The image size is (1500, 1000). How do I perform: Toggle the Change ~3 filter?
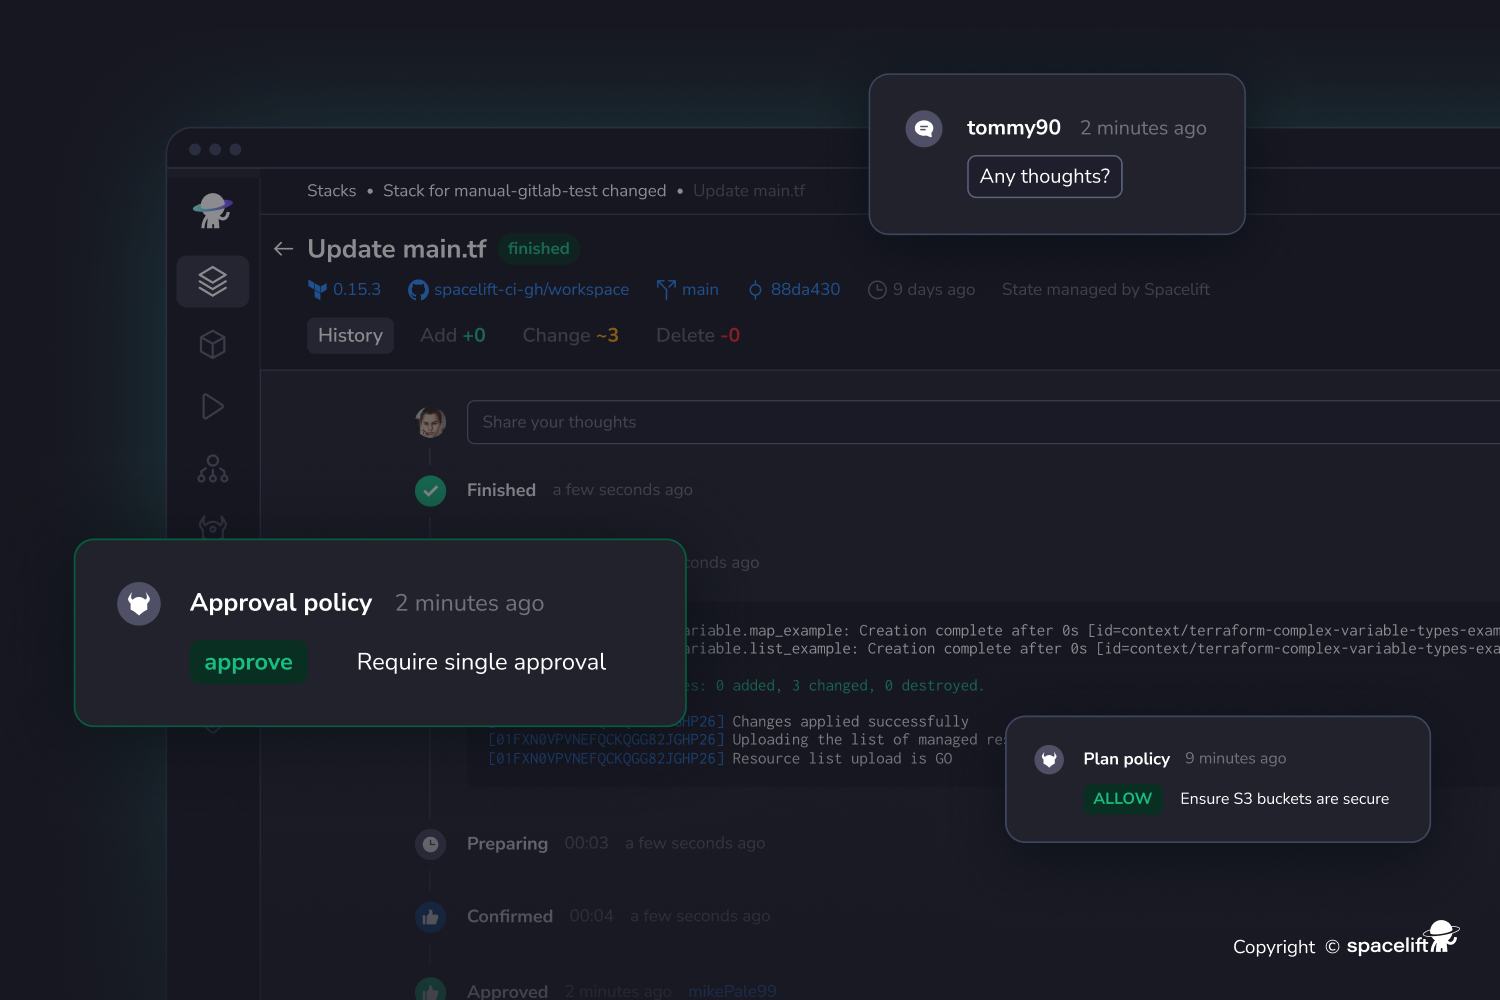pos(570,335)
